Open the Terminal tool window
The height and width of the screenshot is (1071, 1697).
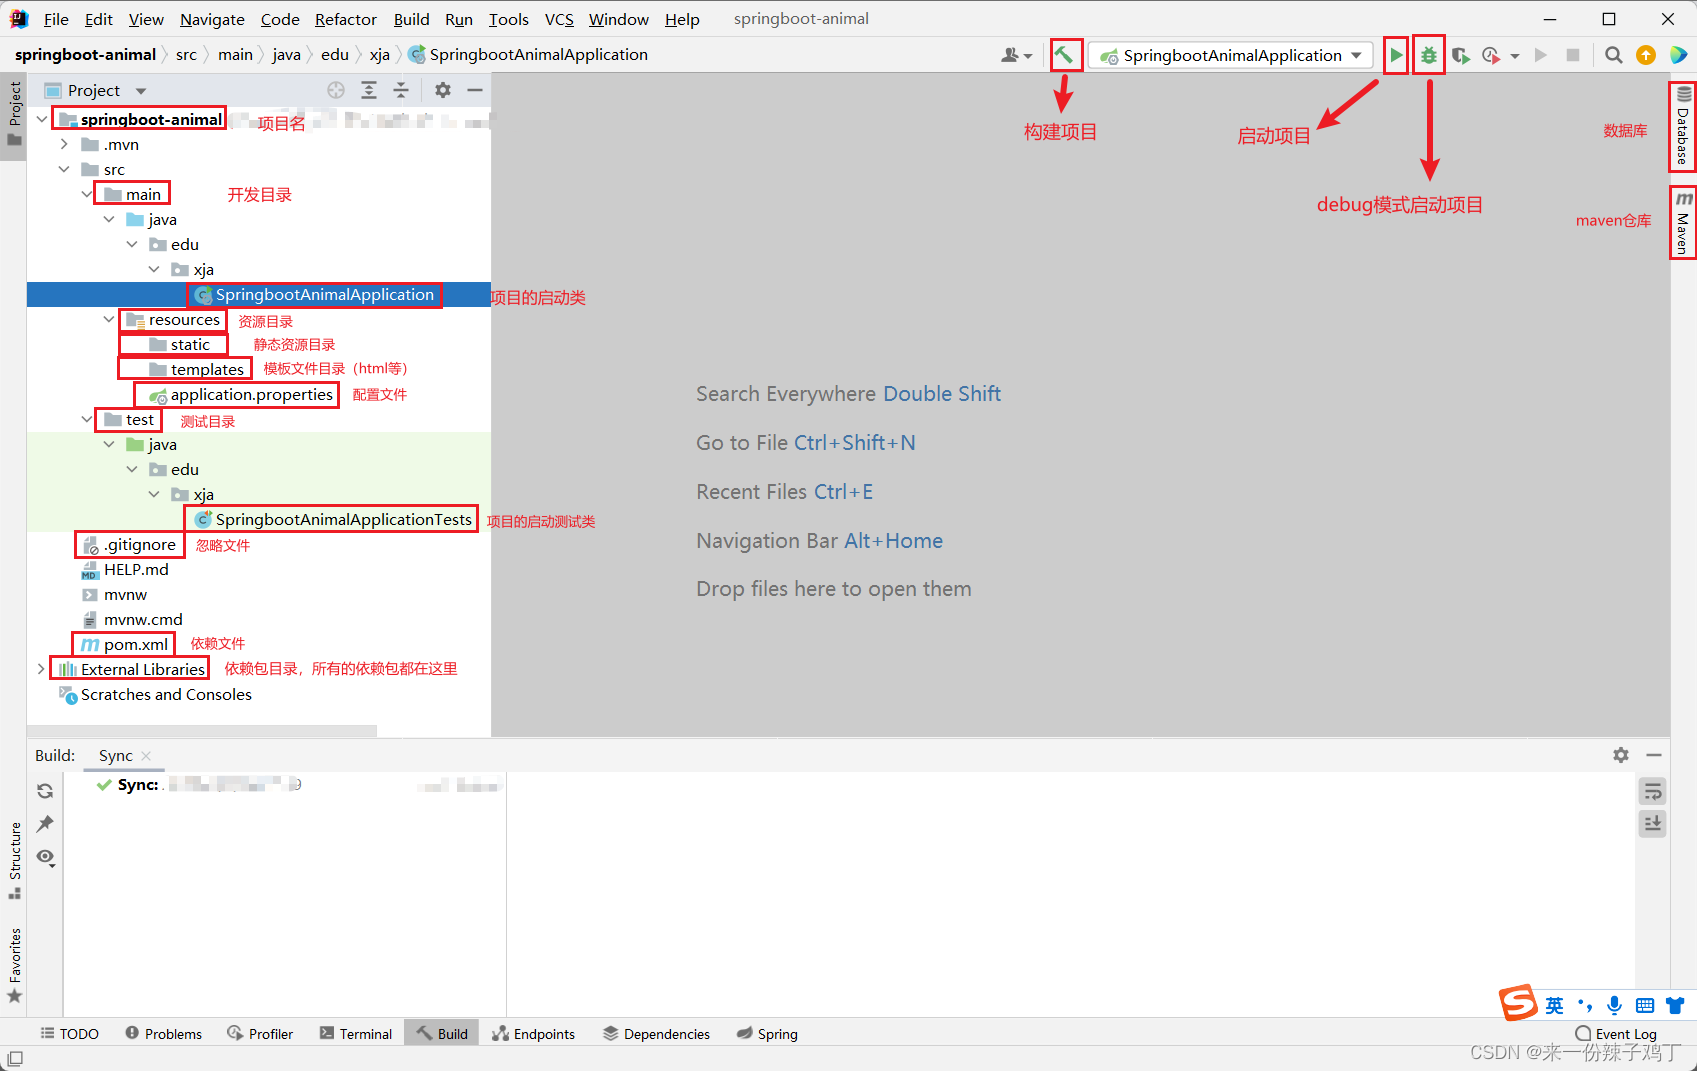pos(356,1033)
